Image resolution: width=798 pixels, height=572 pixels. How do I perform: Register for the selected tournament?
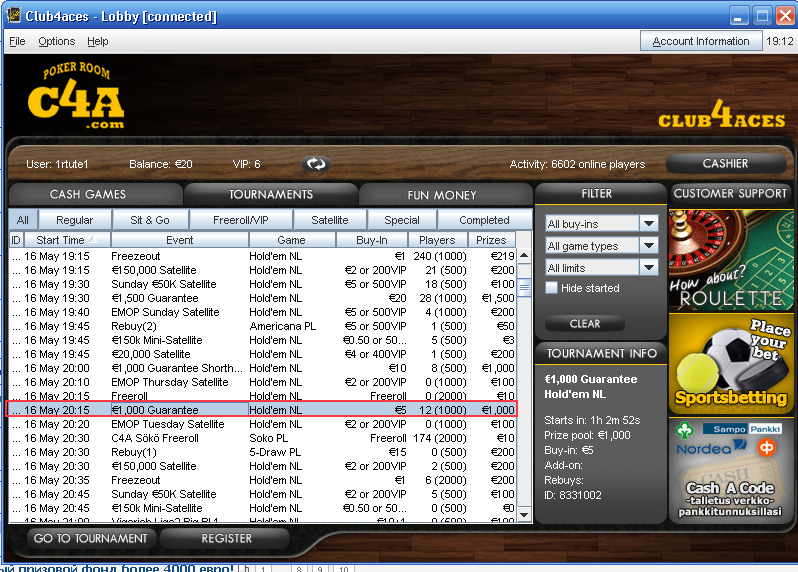click(226, 538)
